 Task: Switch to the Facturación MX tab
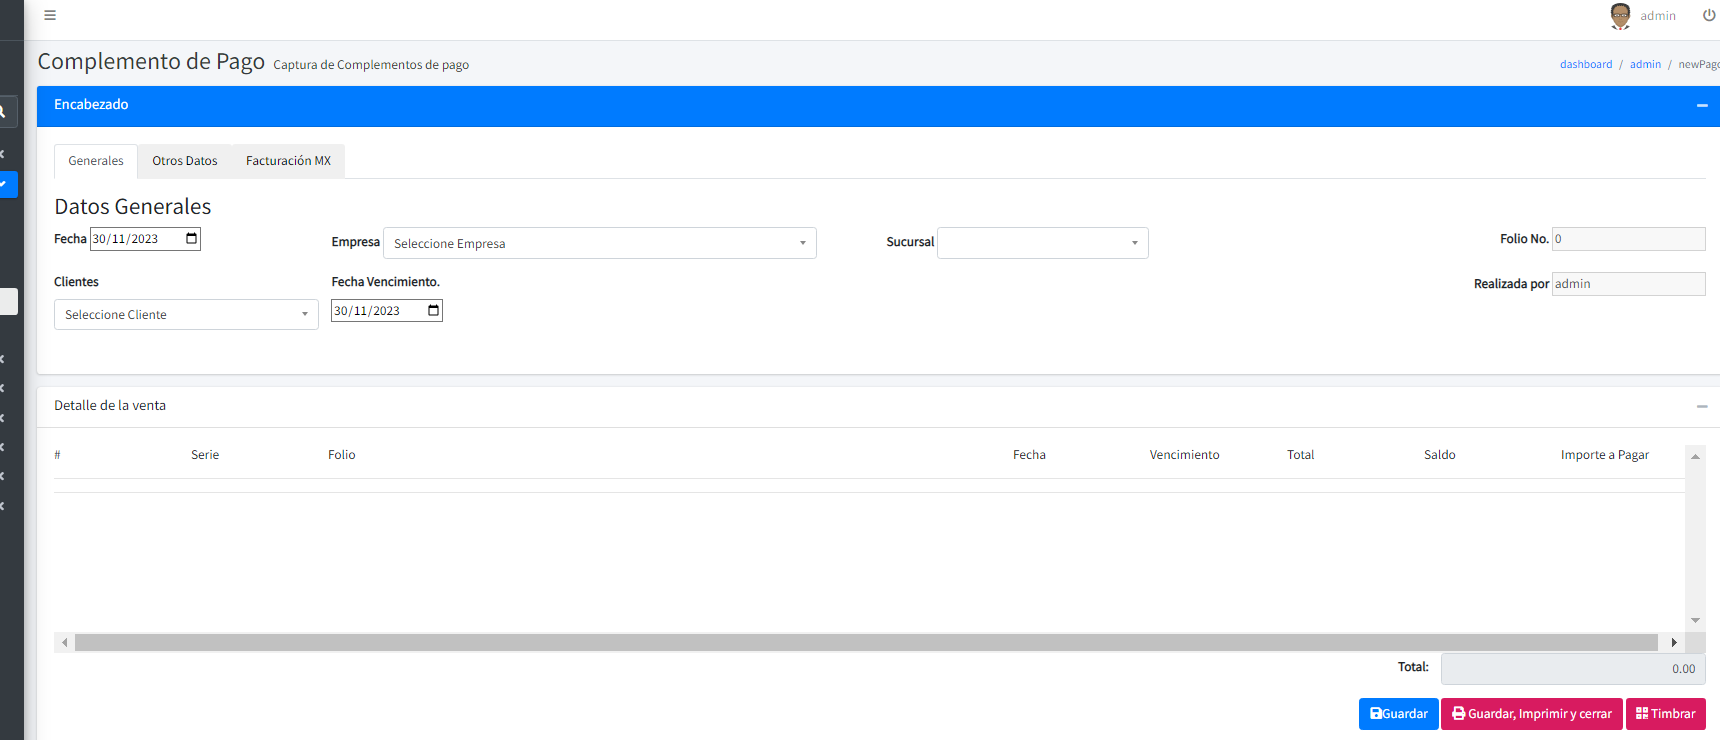point(288,161)
